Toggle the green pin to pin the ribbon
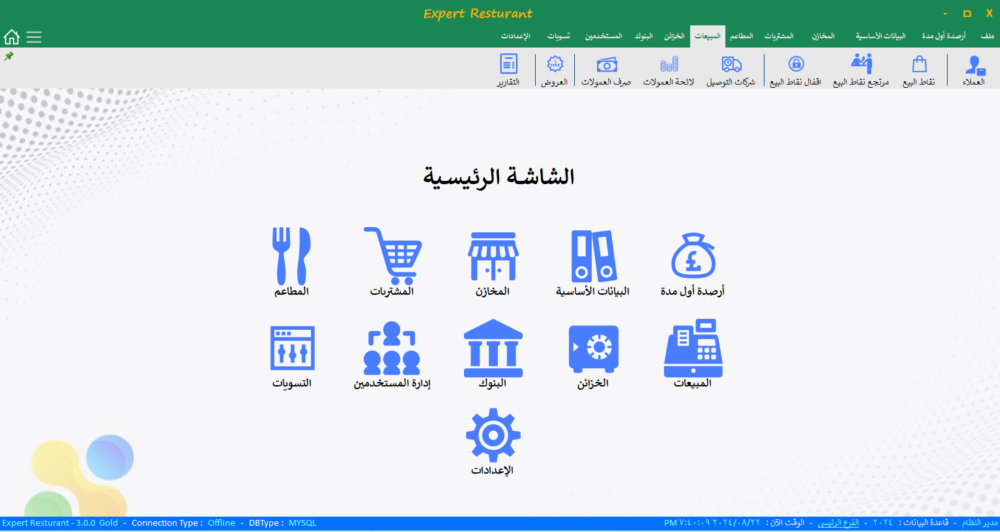The height and width of the screenshot is (532, 1000). click(x=9, y=56)
